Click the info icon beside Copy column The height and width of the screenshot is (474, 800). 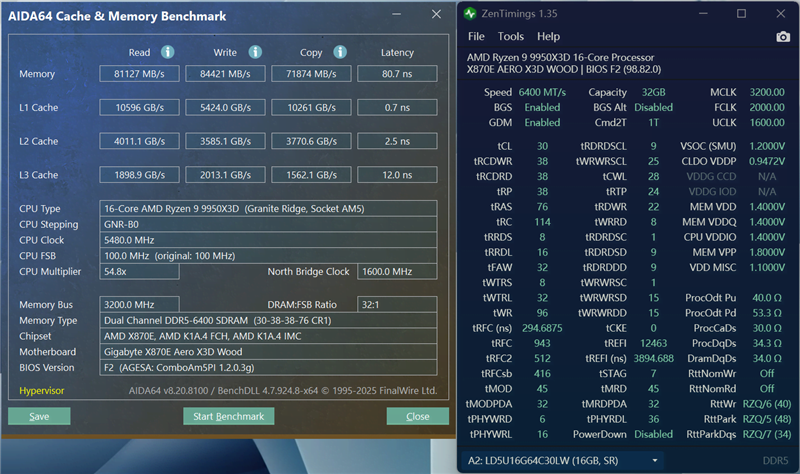pyautogui.click(x=341, y=52)
